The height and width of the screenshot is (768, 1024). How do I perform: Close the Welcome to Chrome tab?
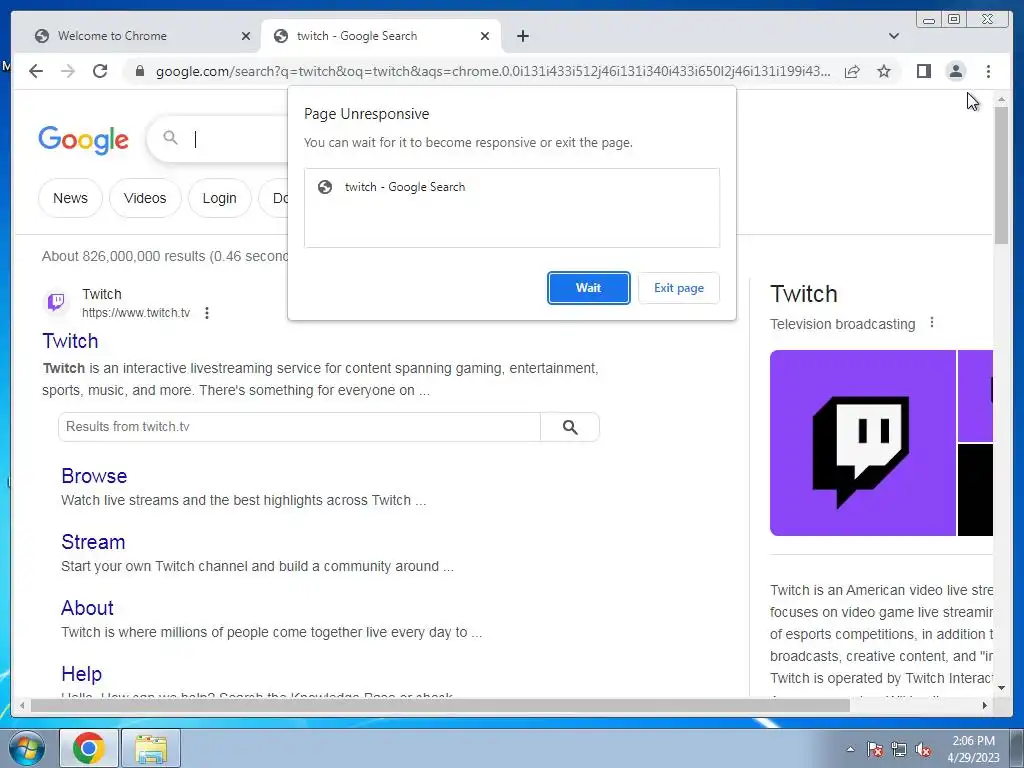tap(246, 36)
